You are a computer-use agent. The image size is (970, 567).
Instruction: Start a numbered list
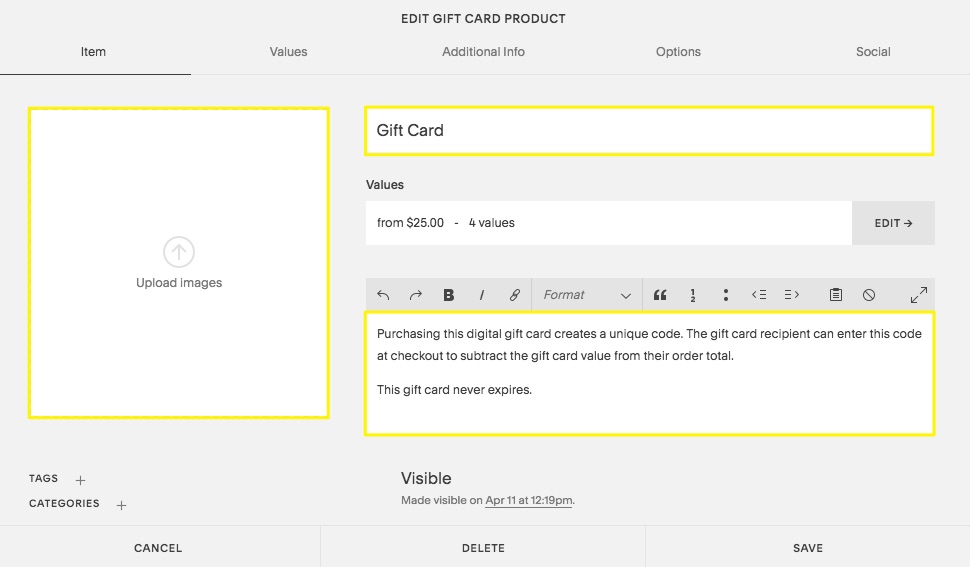692,295
